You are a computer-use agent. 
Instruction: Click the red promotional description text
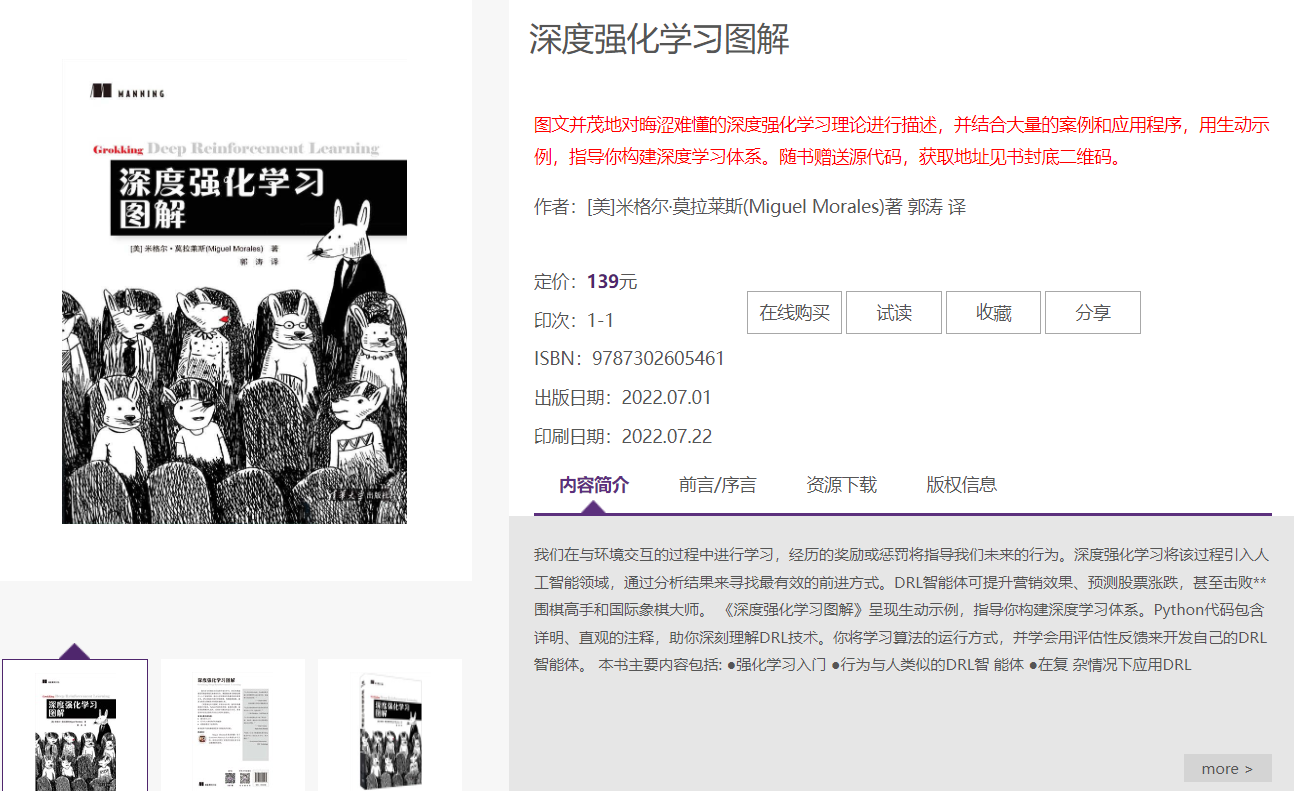click(902, 141)
